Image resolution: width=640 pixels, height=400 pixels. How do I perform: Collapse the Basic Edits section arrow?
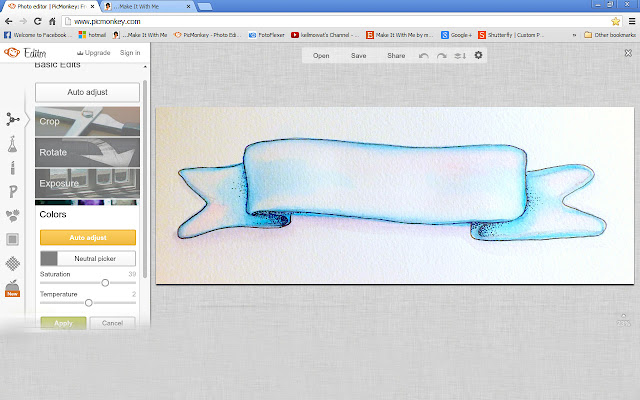[145, 67]
